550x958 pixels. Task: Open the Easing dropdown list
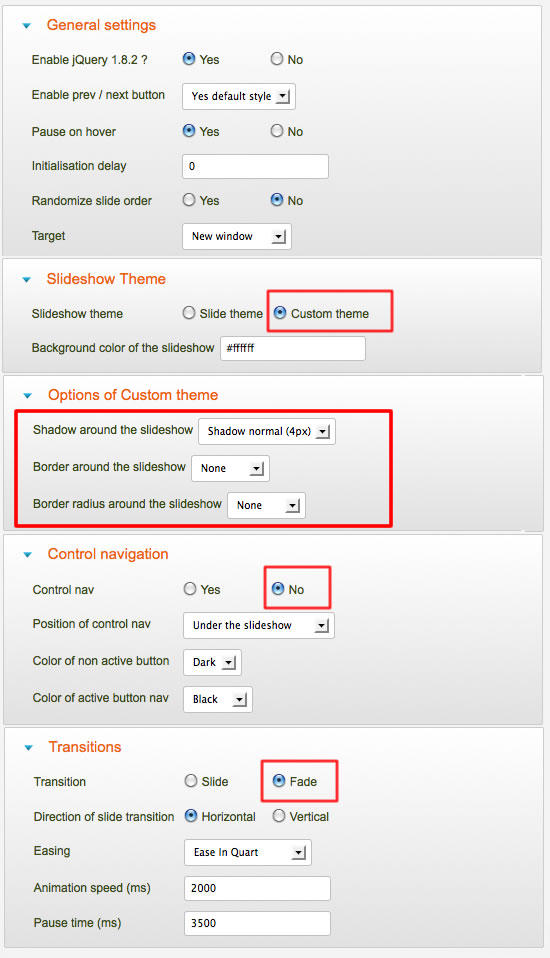tap(248, 852)
